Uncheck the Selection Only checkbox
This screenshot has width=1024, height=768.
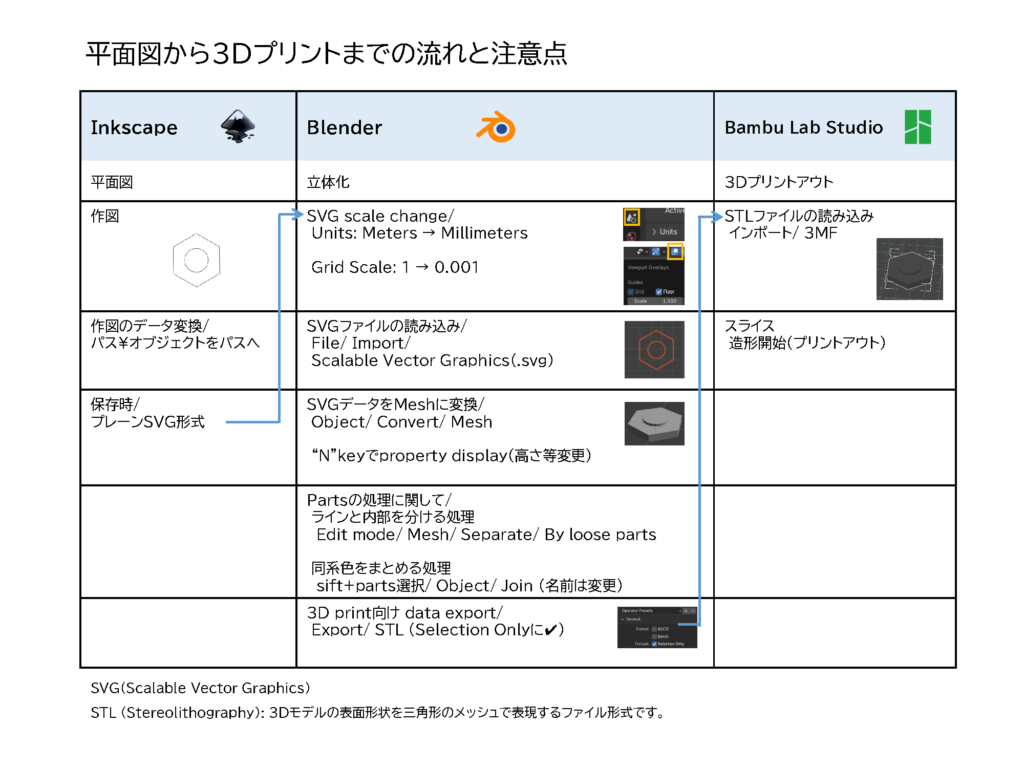pyautogui.click(x=656, y=644)
